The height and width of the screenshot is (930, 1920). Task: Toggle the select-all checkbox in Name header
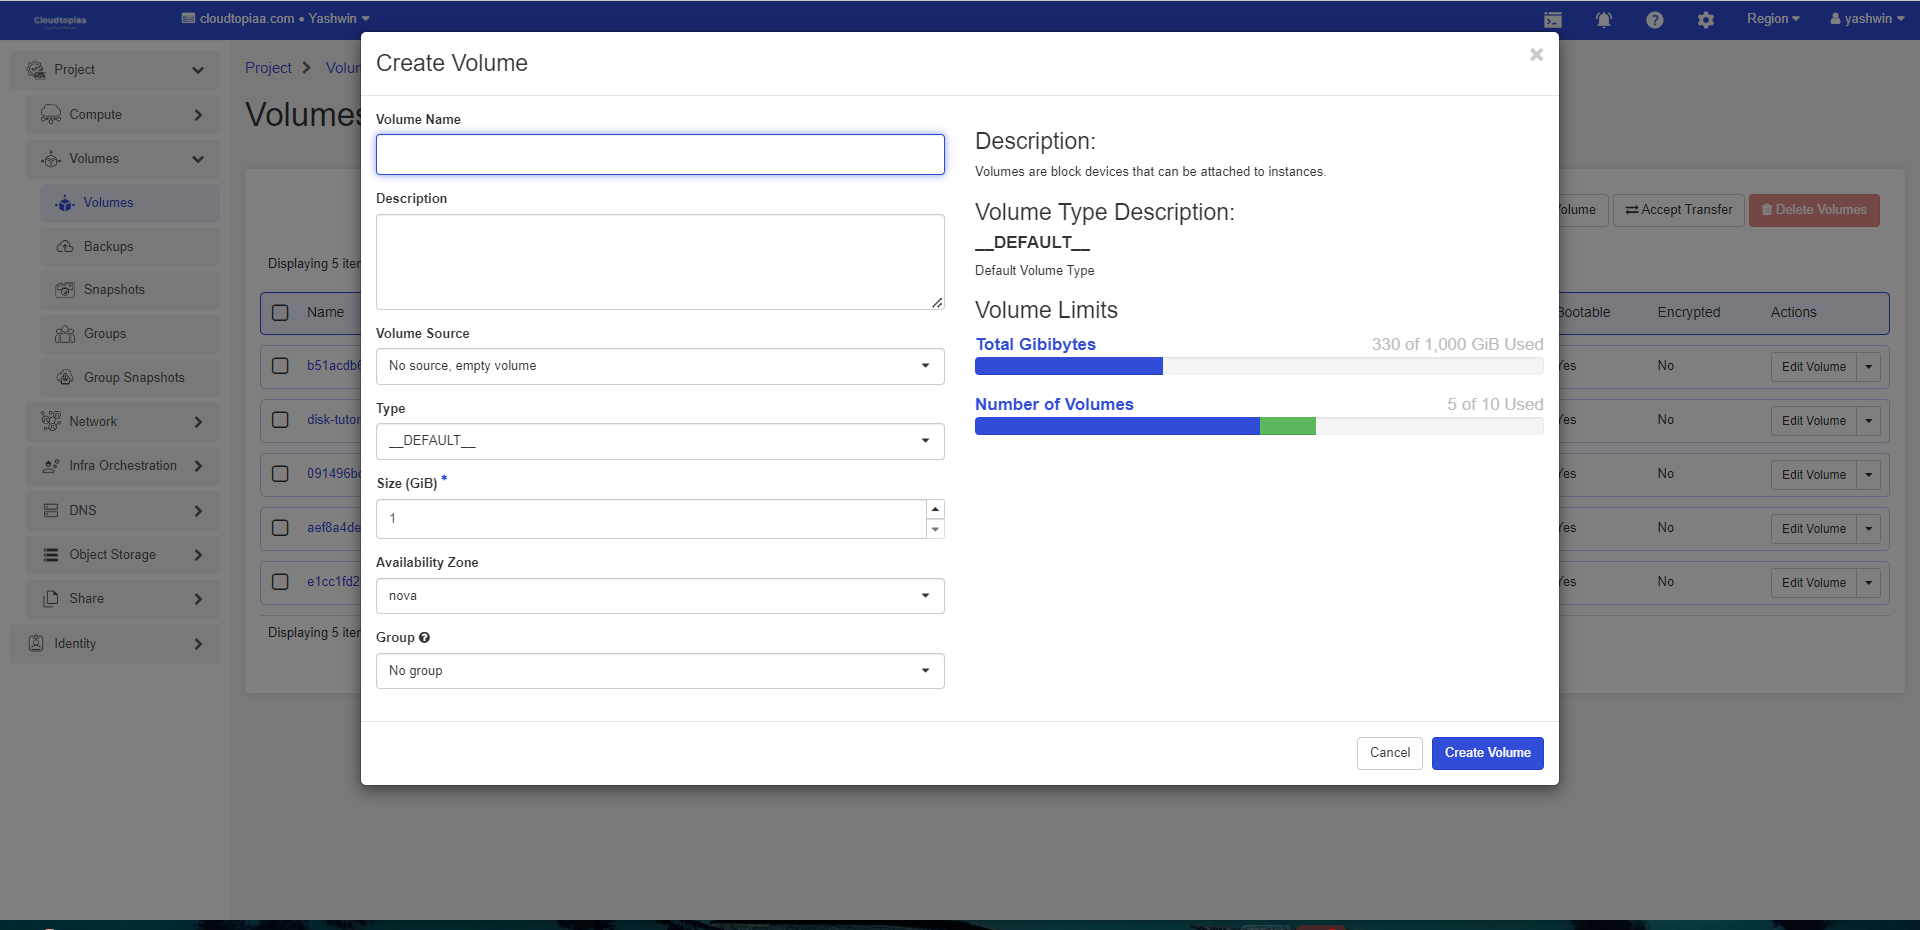pos(281,313)
